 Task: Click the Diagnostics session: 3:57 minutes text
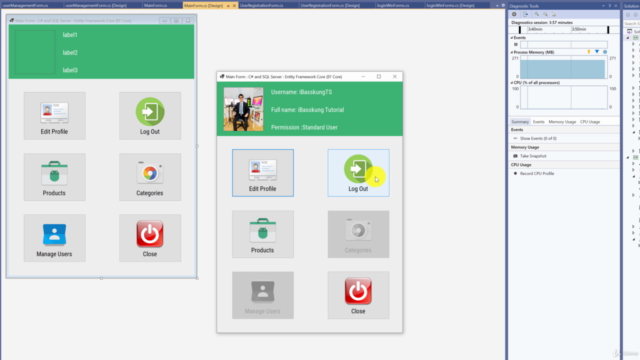pos(542,22)
